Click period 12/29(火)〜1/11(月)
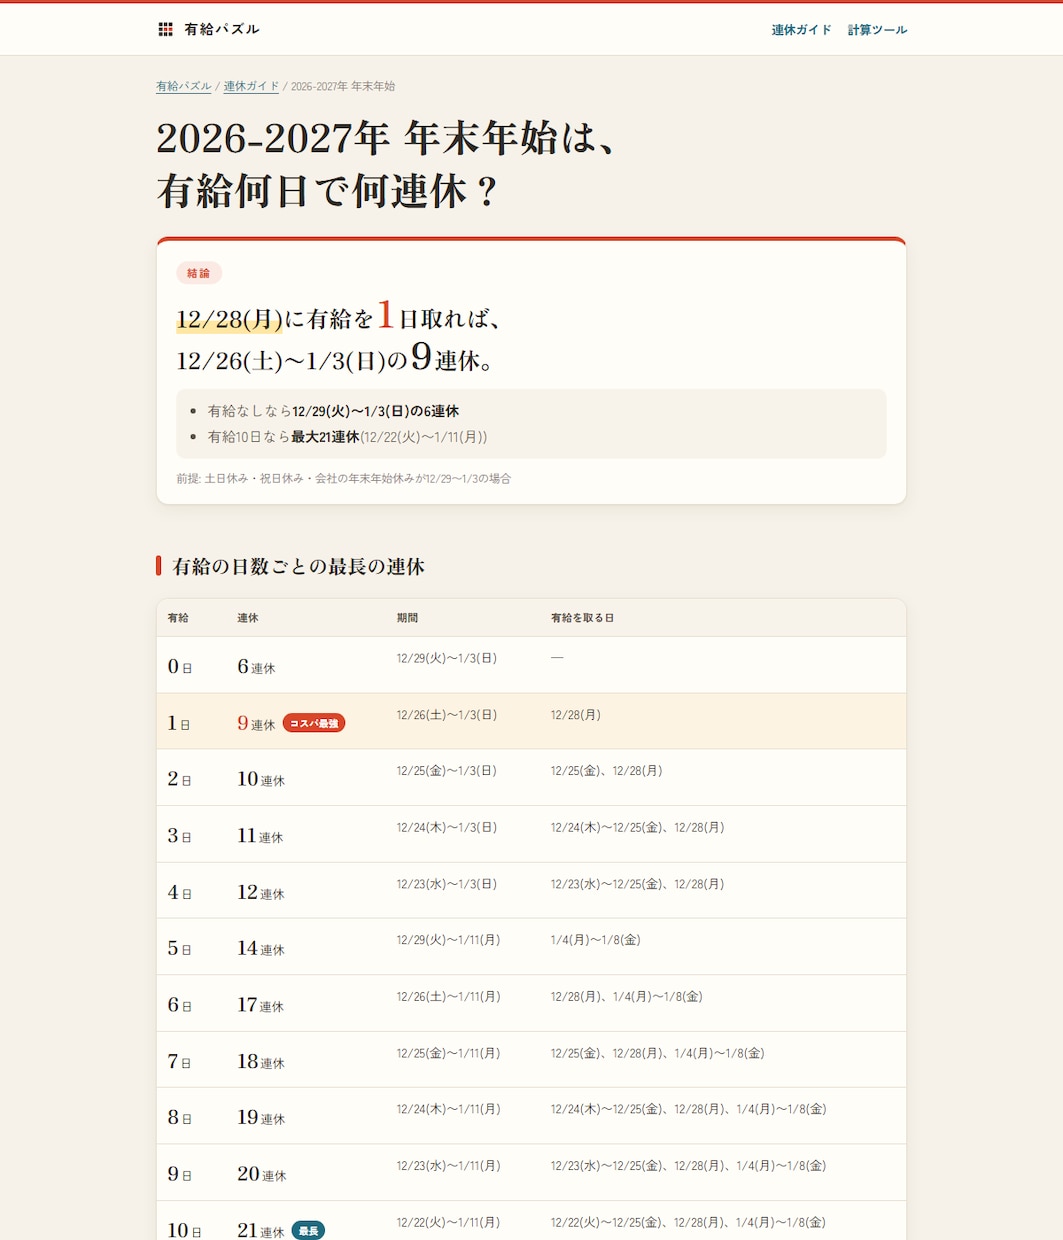1063x1240 pixels. coord(448,940)
